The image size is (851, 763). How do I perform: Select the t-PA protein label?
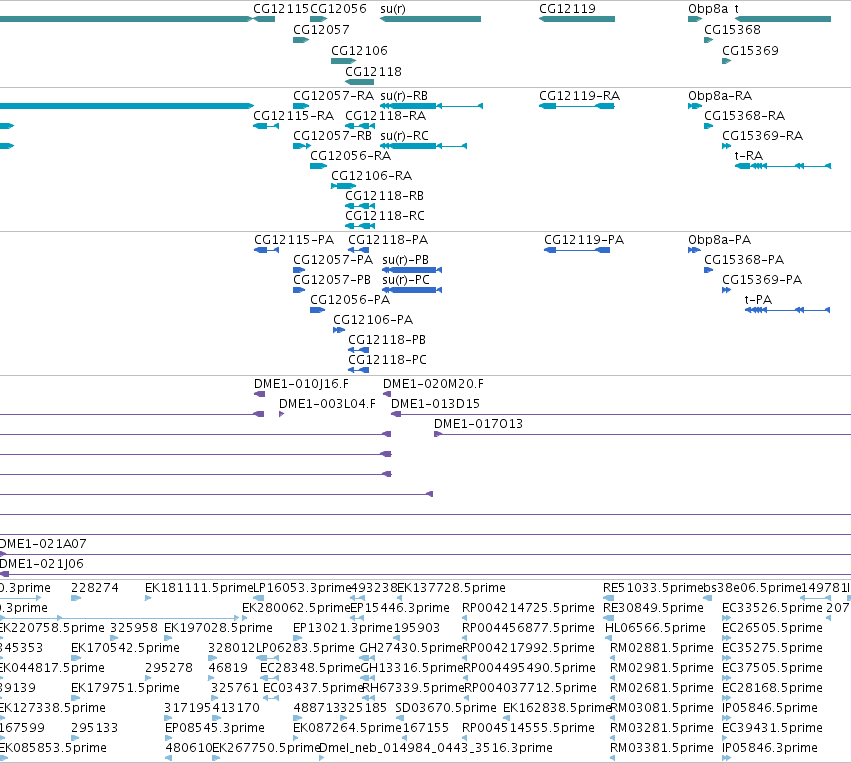758,301
